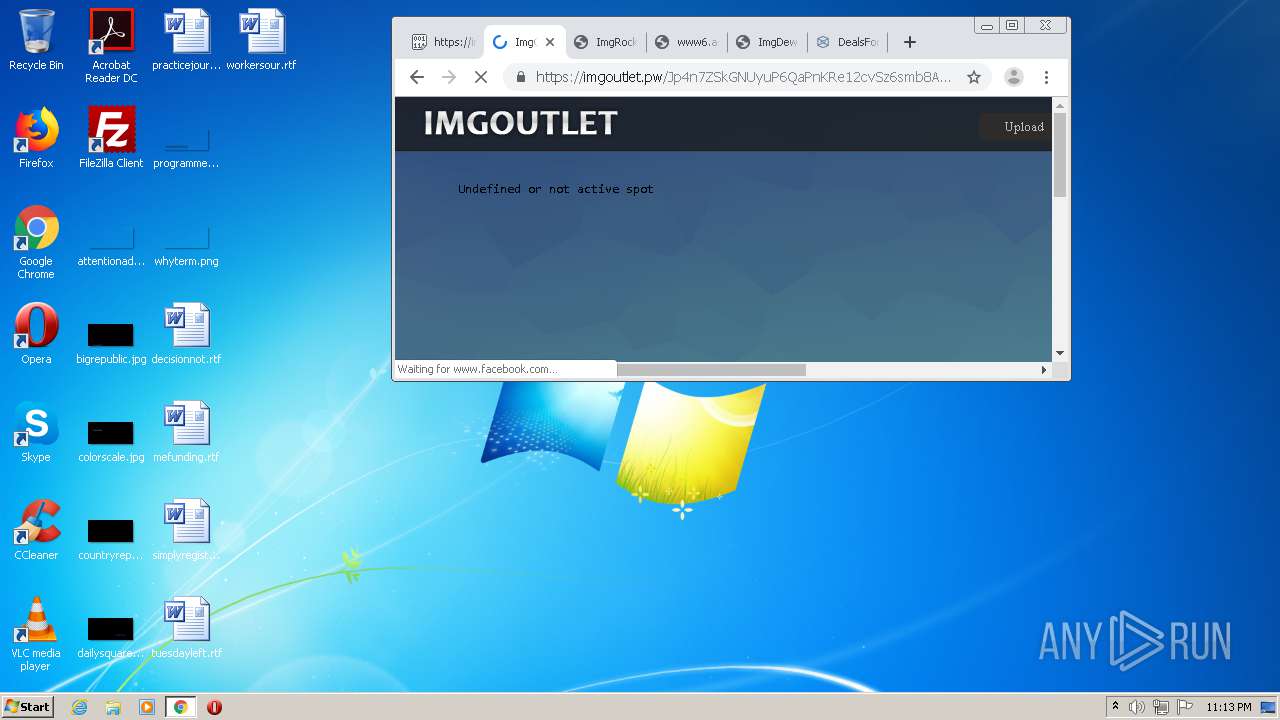Click scroll-up arrow of page scrollbar

[1060, 105]
